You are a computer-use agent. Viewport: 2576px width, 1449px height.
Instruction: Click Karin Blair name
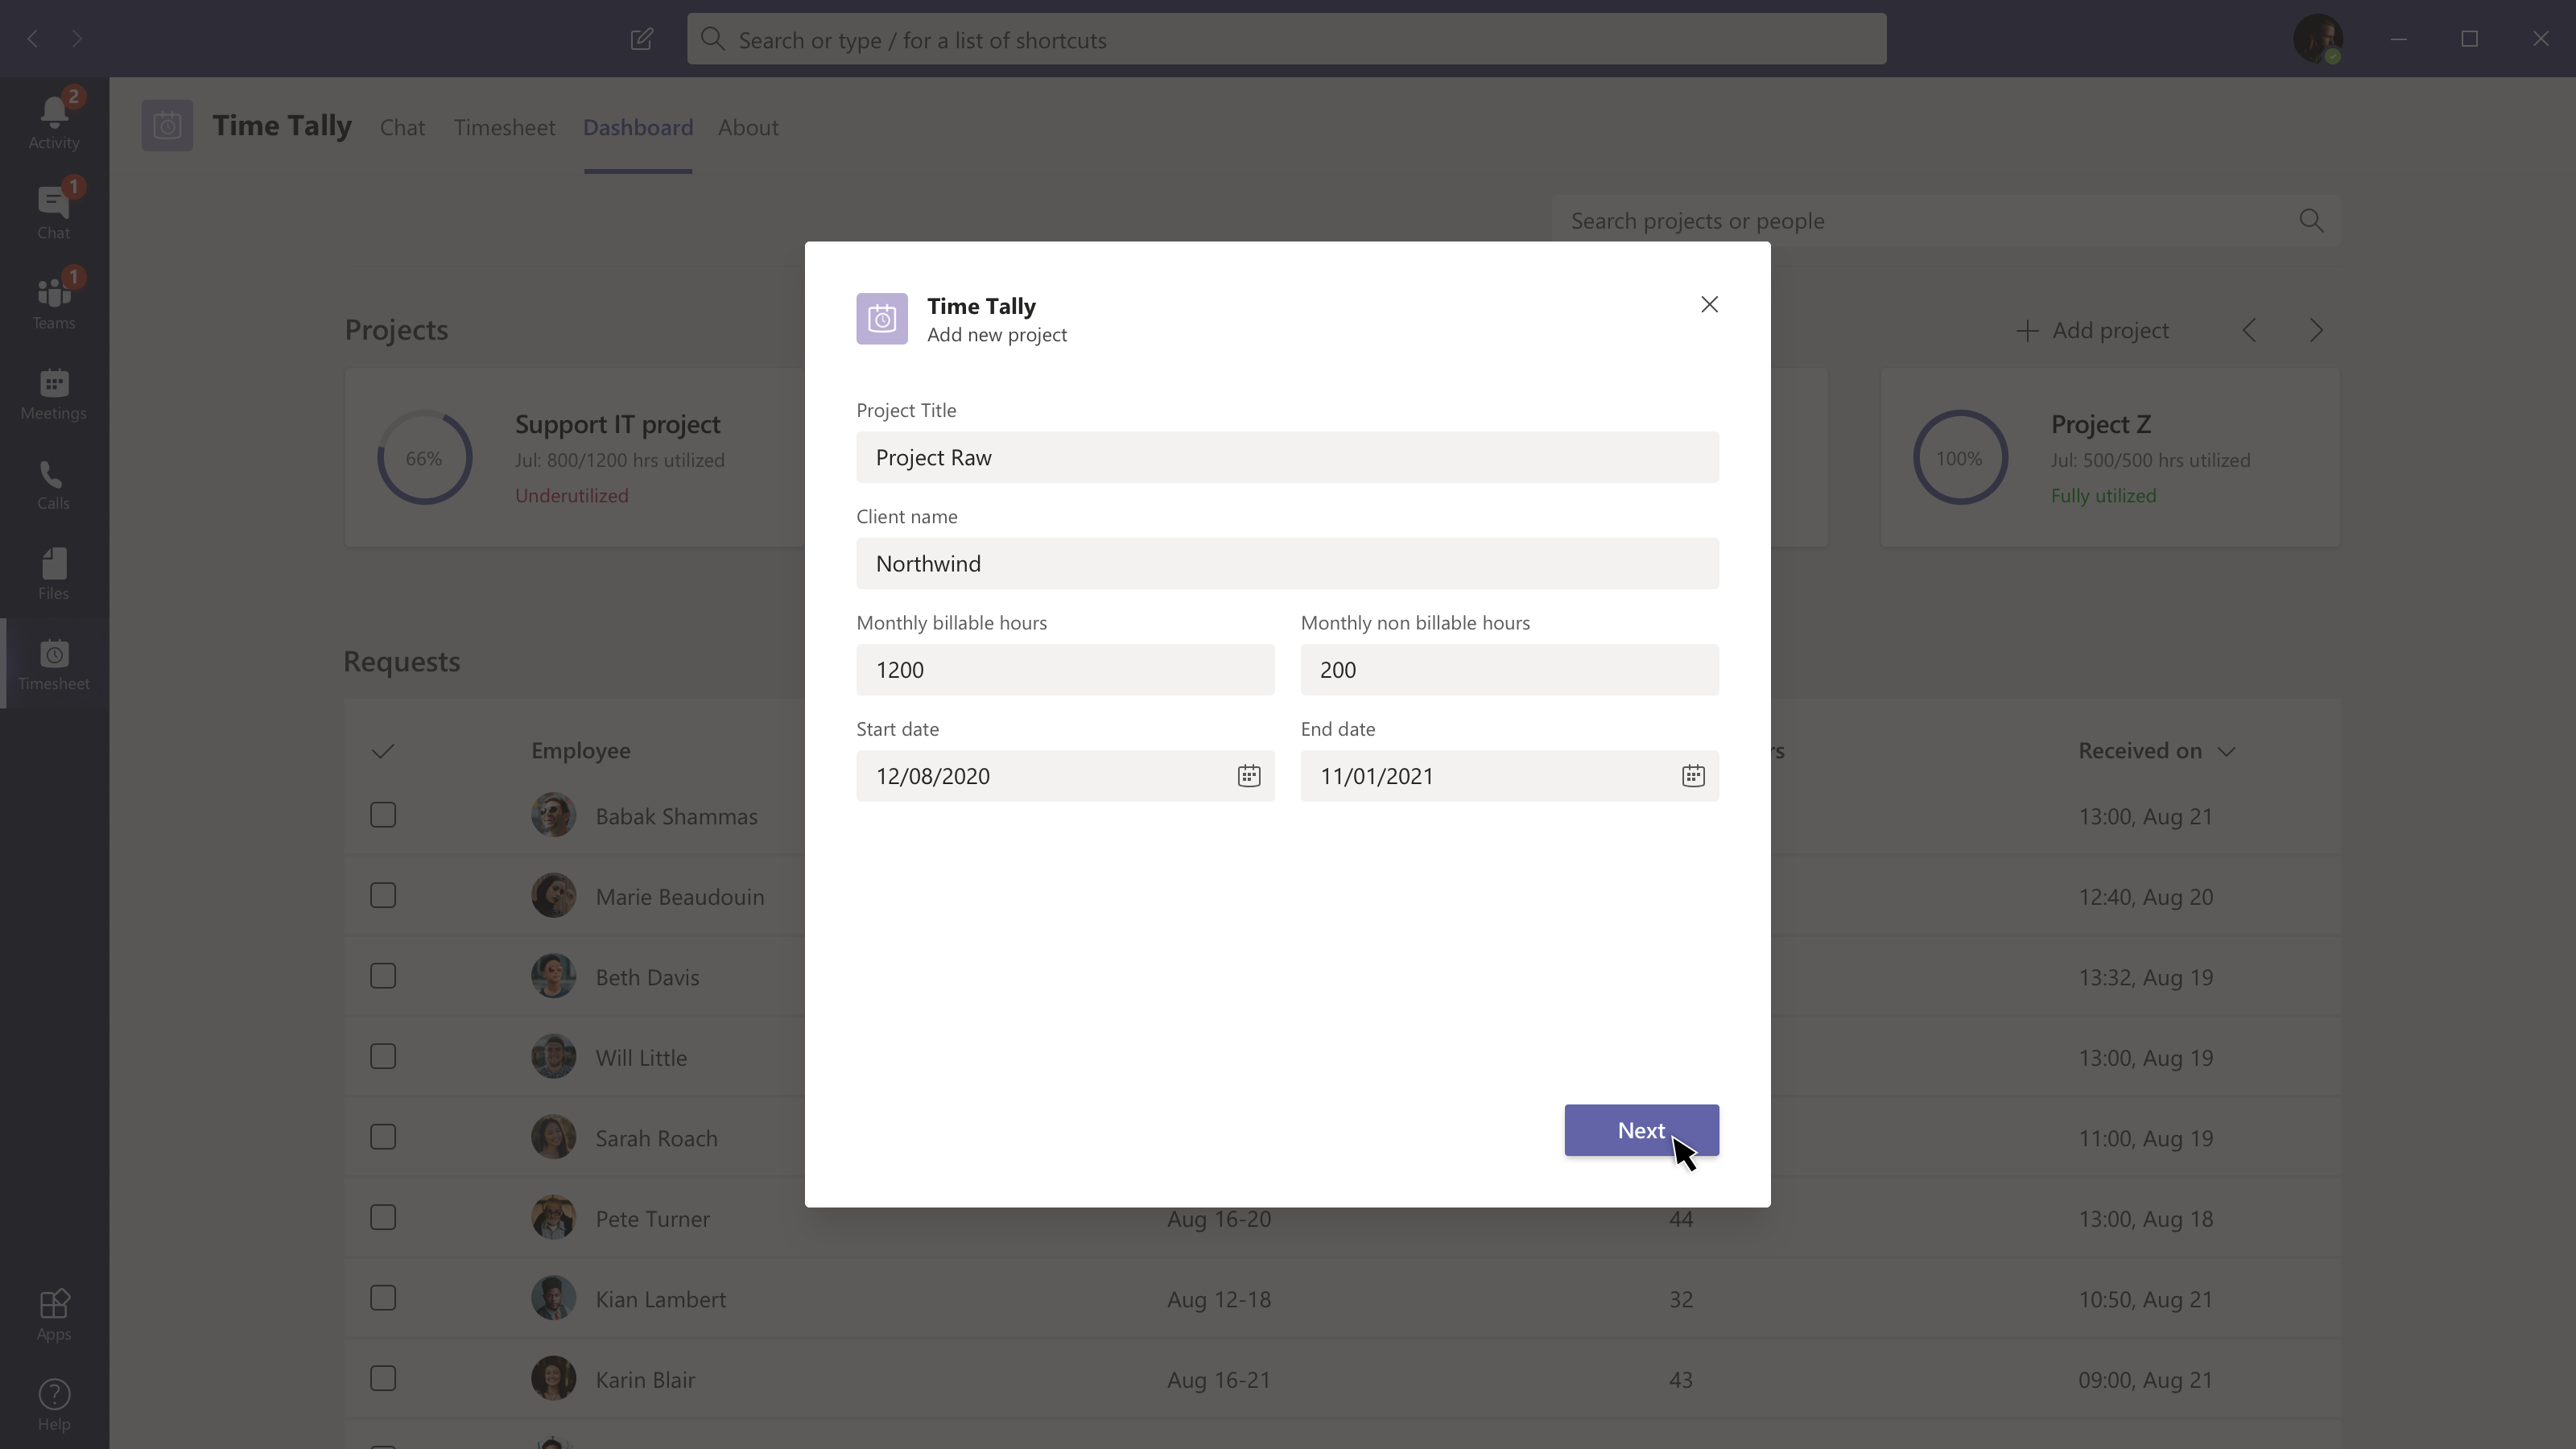coord(645,1379)
